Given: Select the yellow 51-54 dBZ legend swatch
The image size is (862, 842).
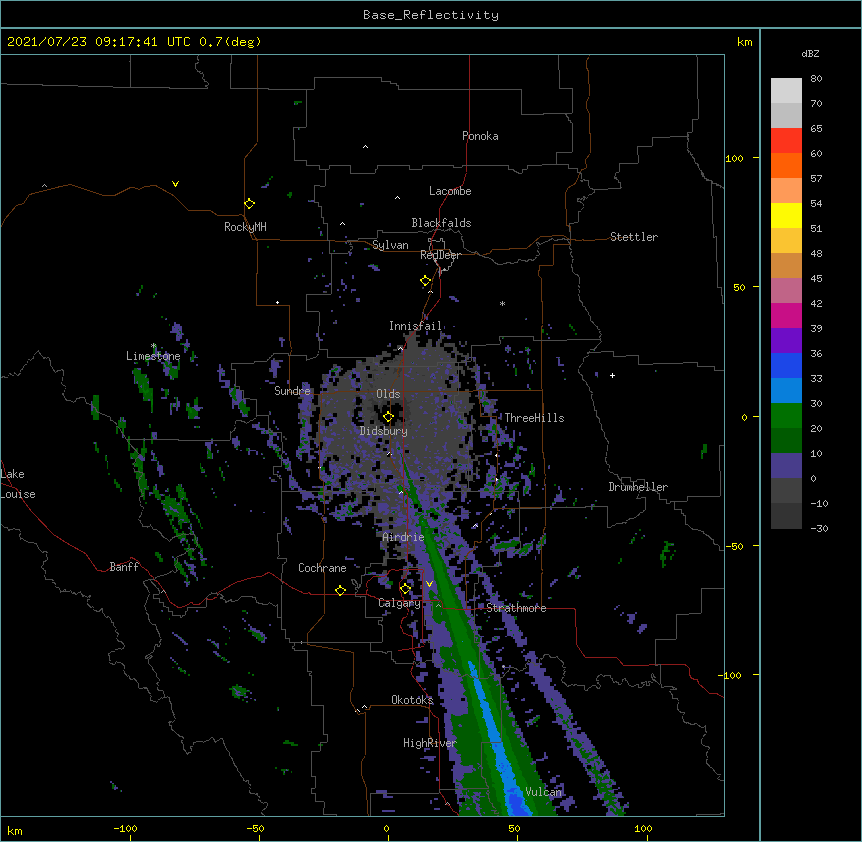Looking at the screenshot, I should [x=786, y=215].
